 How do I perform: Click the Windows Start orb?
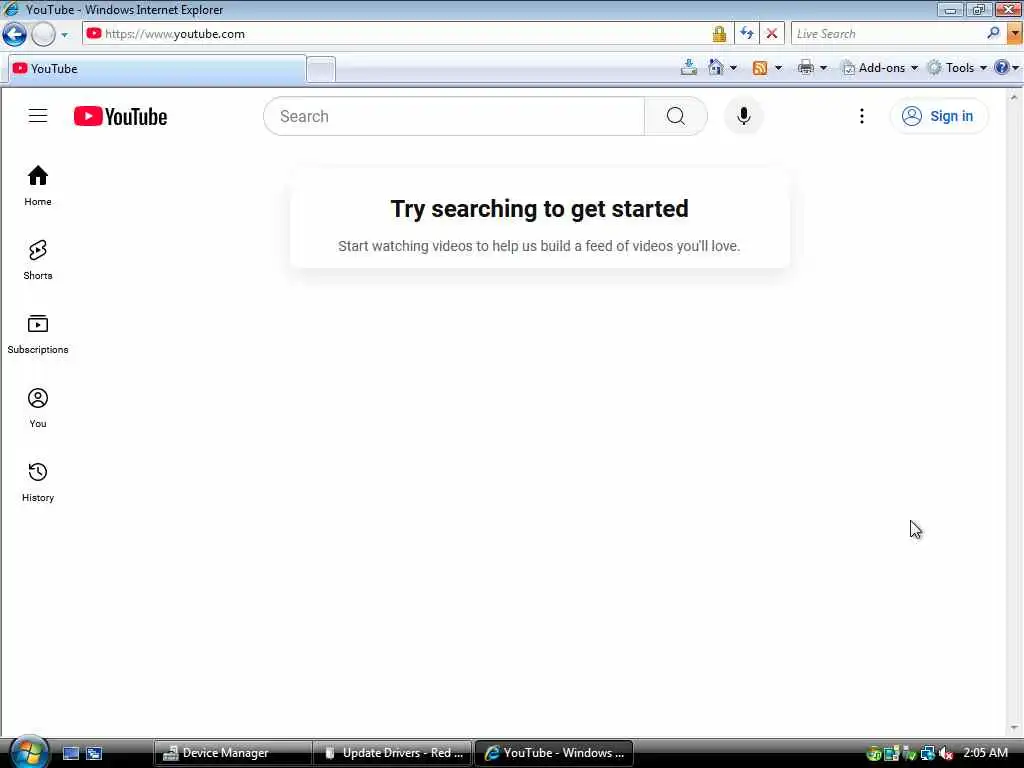point(29,752)
